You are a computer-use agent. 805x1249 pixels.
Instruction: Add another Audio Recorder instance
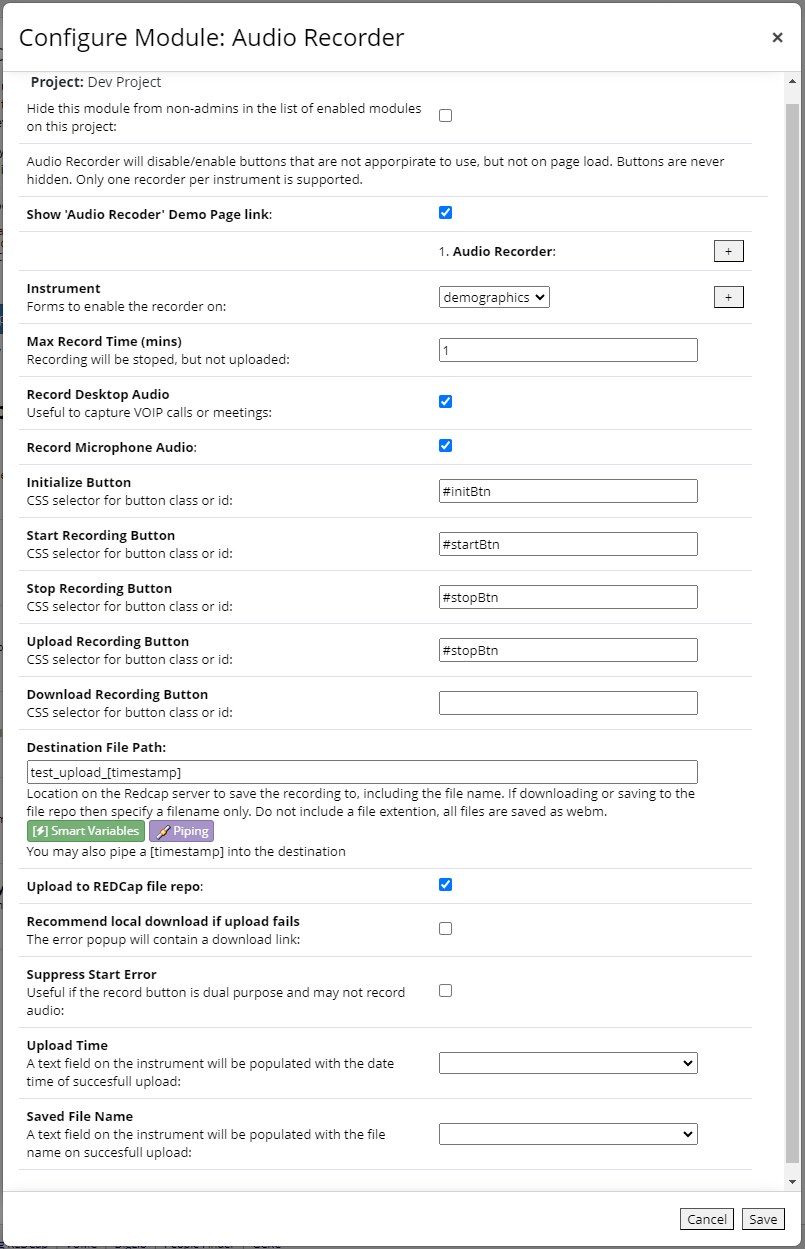(x=728, y=251)
